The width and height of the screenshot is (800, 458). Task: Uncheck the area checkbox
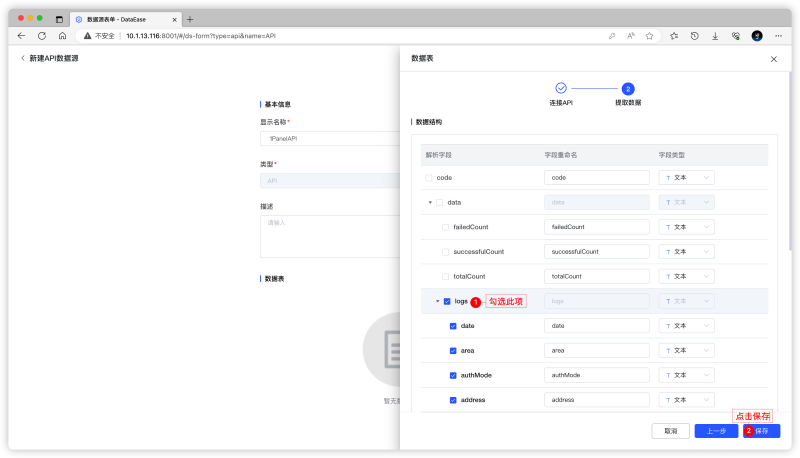[453, 351]
